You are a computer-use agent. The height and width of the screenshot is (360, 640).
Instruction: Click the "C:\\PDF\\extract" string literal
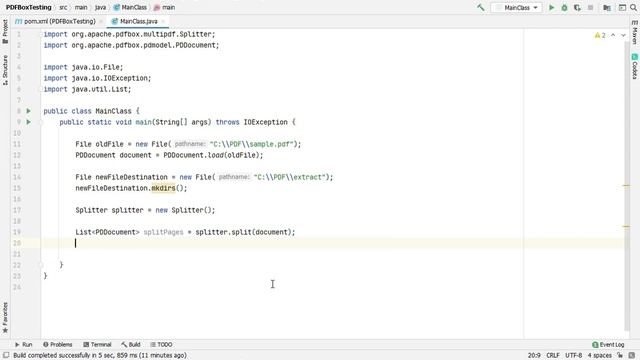click(x=290, y=177)
